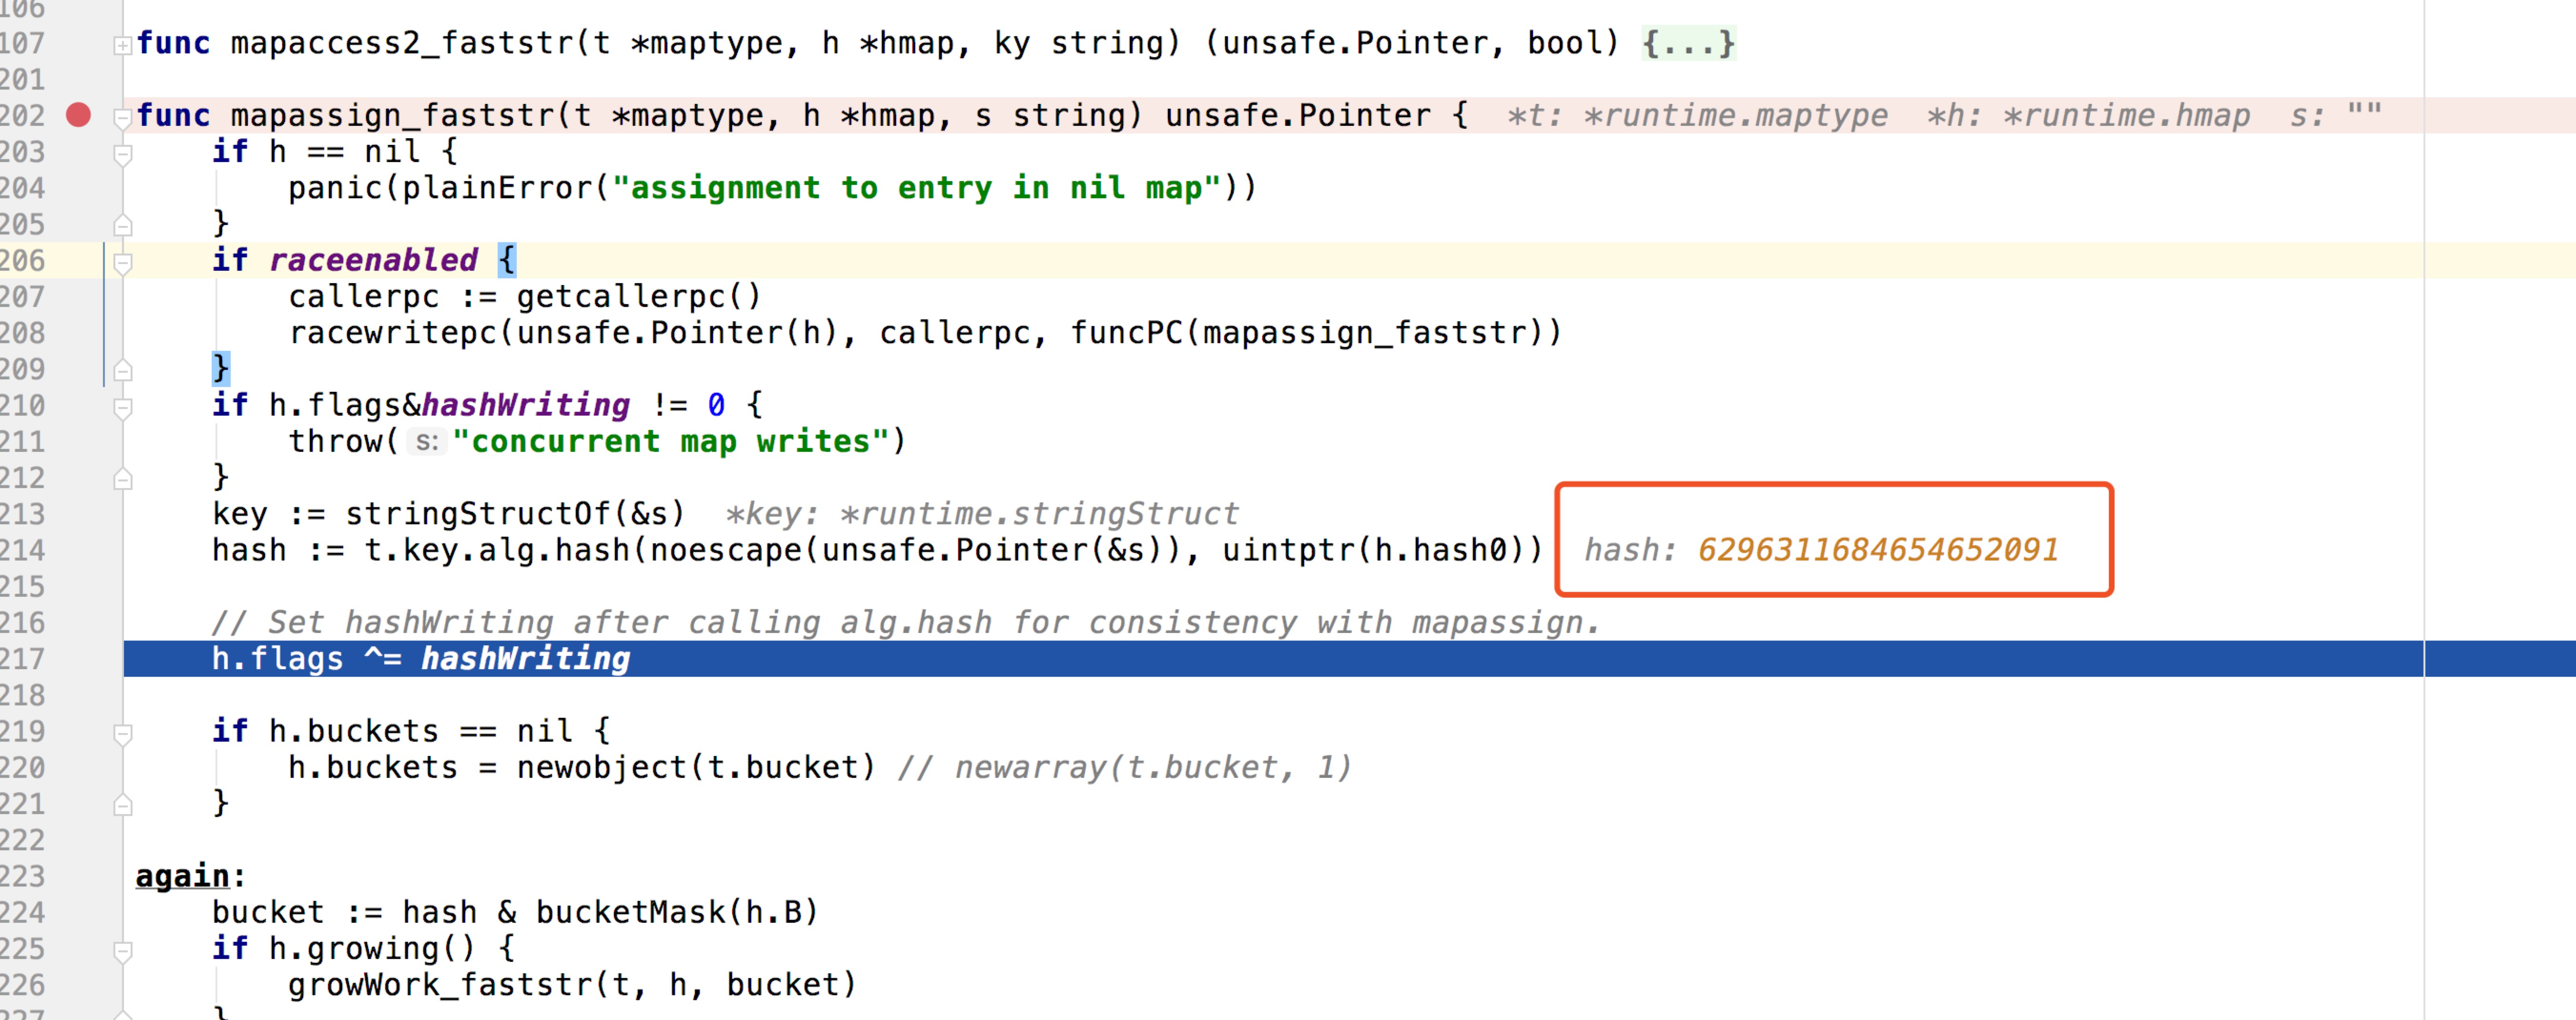The height and width of the screenshot is (1020, 2576).
Task: Click 'h.growing()' on line 225
Action: (373, 949)
